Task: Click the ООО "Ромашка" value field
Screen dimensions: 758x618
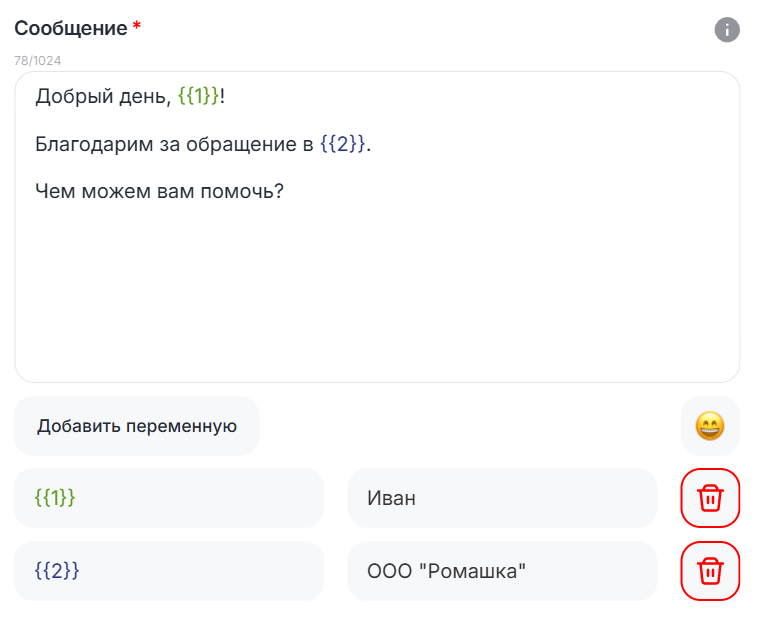Action: pyautogui.click(x=502, y=571)
